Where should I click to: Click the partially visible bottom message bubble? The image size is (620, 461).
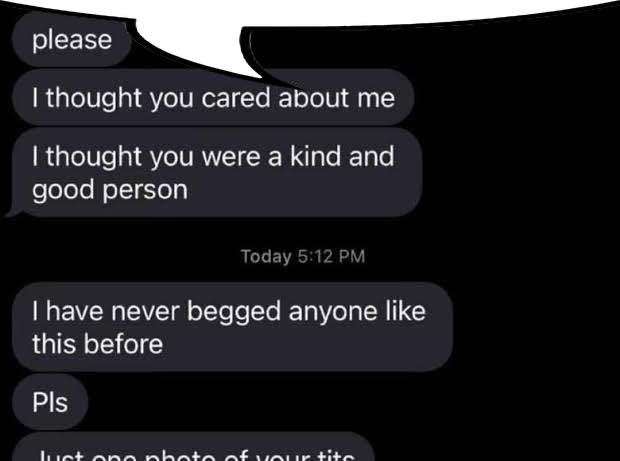click(194, 447)
